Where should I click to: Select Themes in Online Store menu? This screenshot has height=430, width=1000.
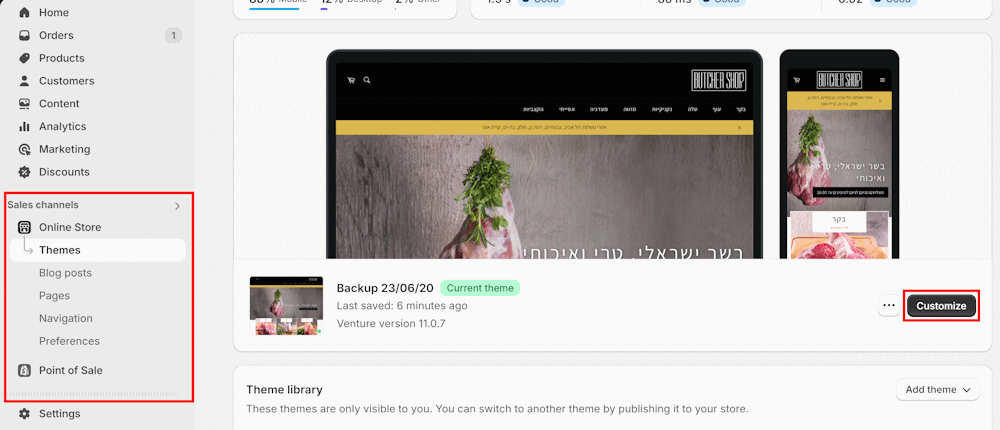(60, 250)
